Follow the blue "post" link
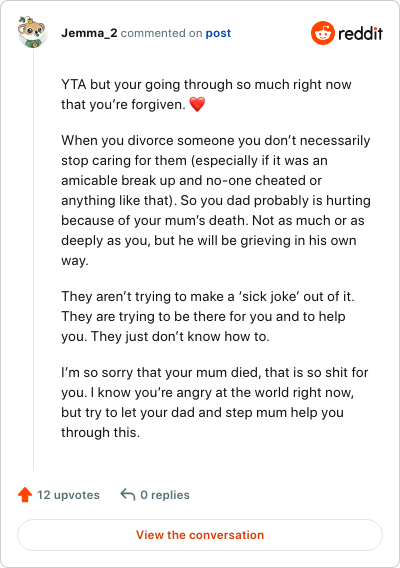Viewport: 400px width, 568px height. (x=218, y=33)
